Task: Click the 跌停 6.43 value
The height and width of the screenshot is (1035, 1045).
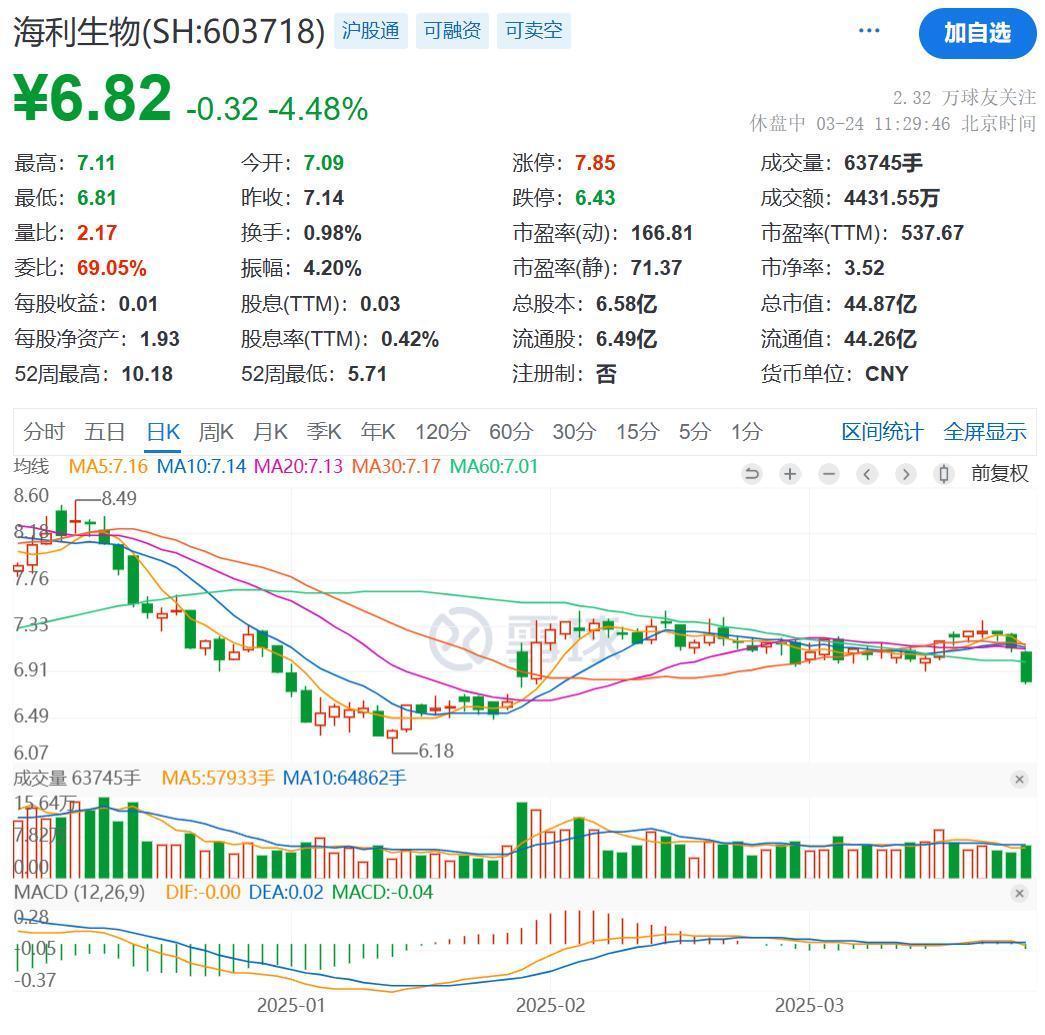Action: [x=595, y=198]
